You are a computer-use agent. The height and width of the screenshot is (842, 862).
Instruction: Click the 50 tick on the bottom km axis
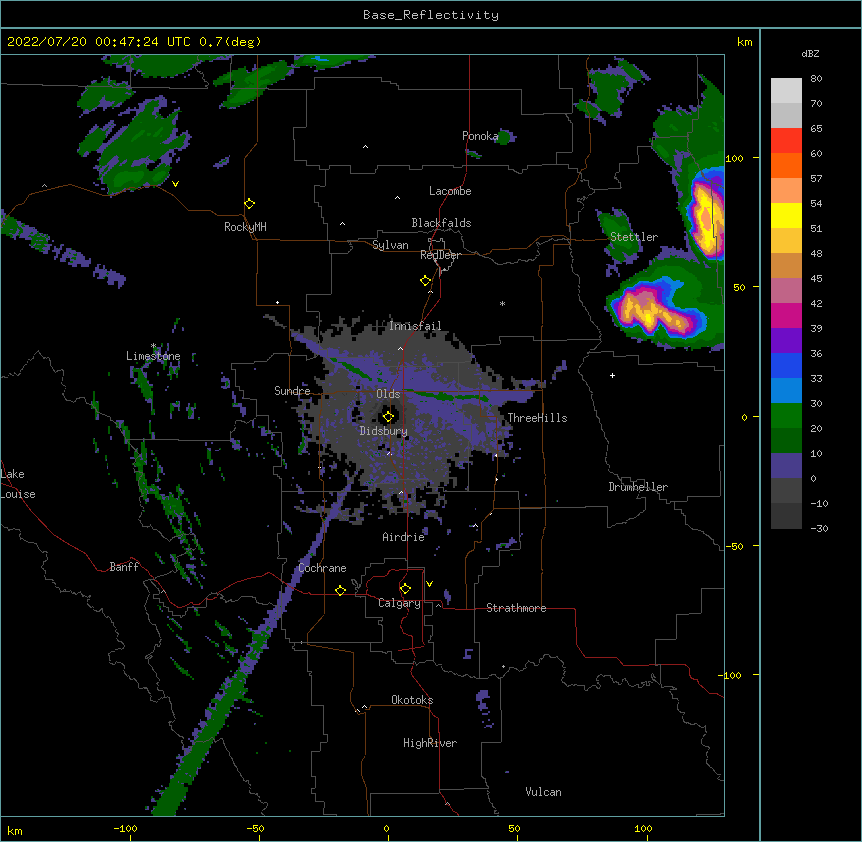[513, 828]
